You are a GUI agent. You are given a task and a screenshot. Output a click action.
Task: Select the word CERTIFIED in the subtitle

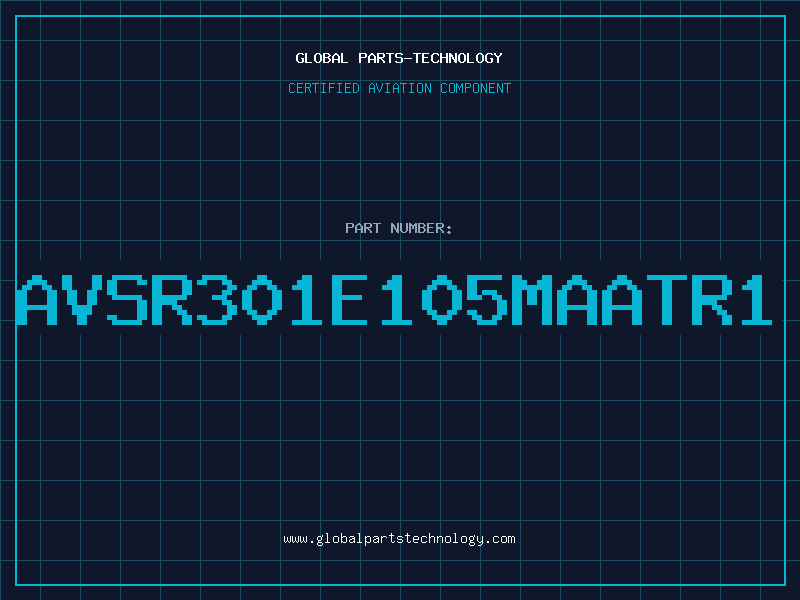pos(324,89)
